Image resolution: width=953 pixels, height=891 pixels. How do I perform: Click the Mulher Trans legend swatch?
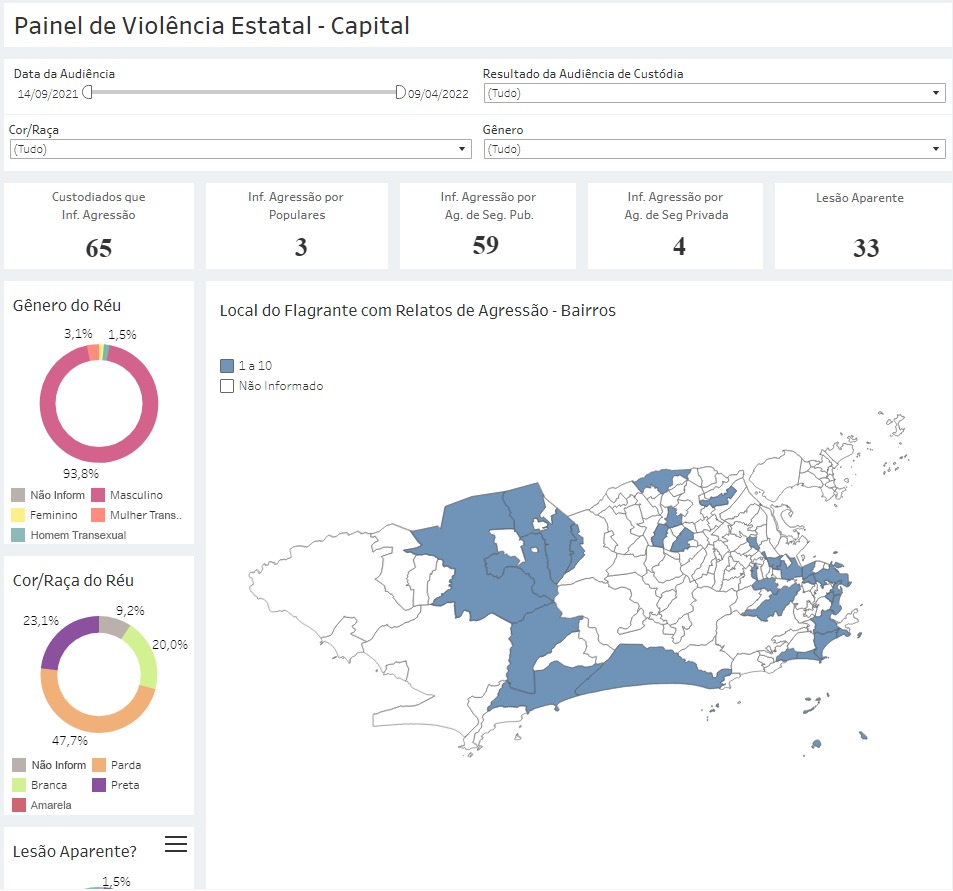[98, 515]
